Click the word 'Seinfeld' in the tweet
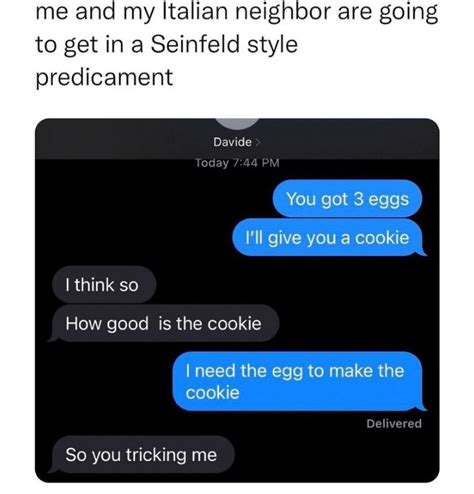The height and width of the screenshot is (494, 474). 195,44
